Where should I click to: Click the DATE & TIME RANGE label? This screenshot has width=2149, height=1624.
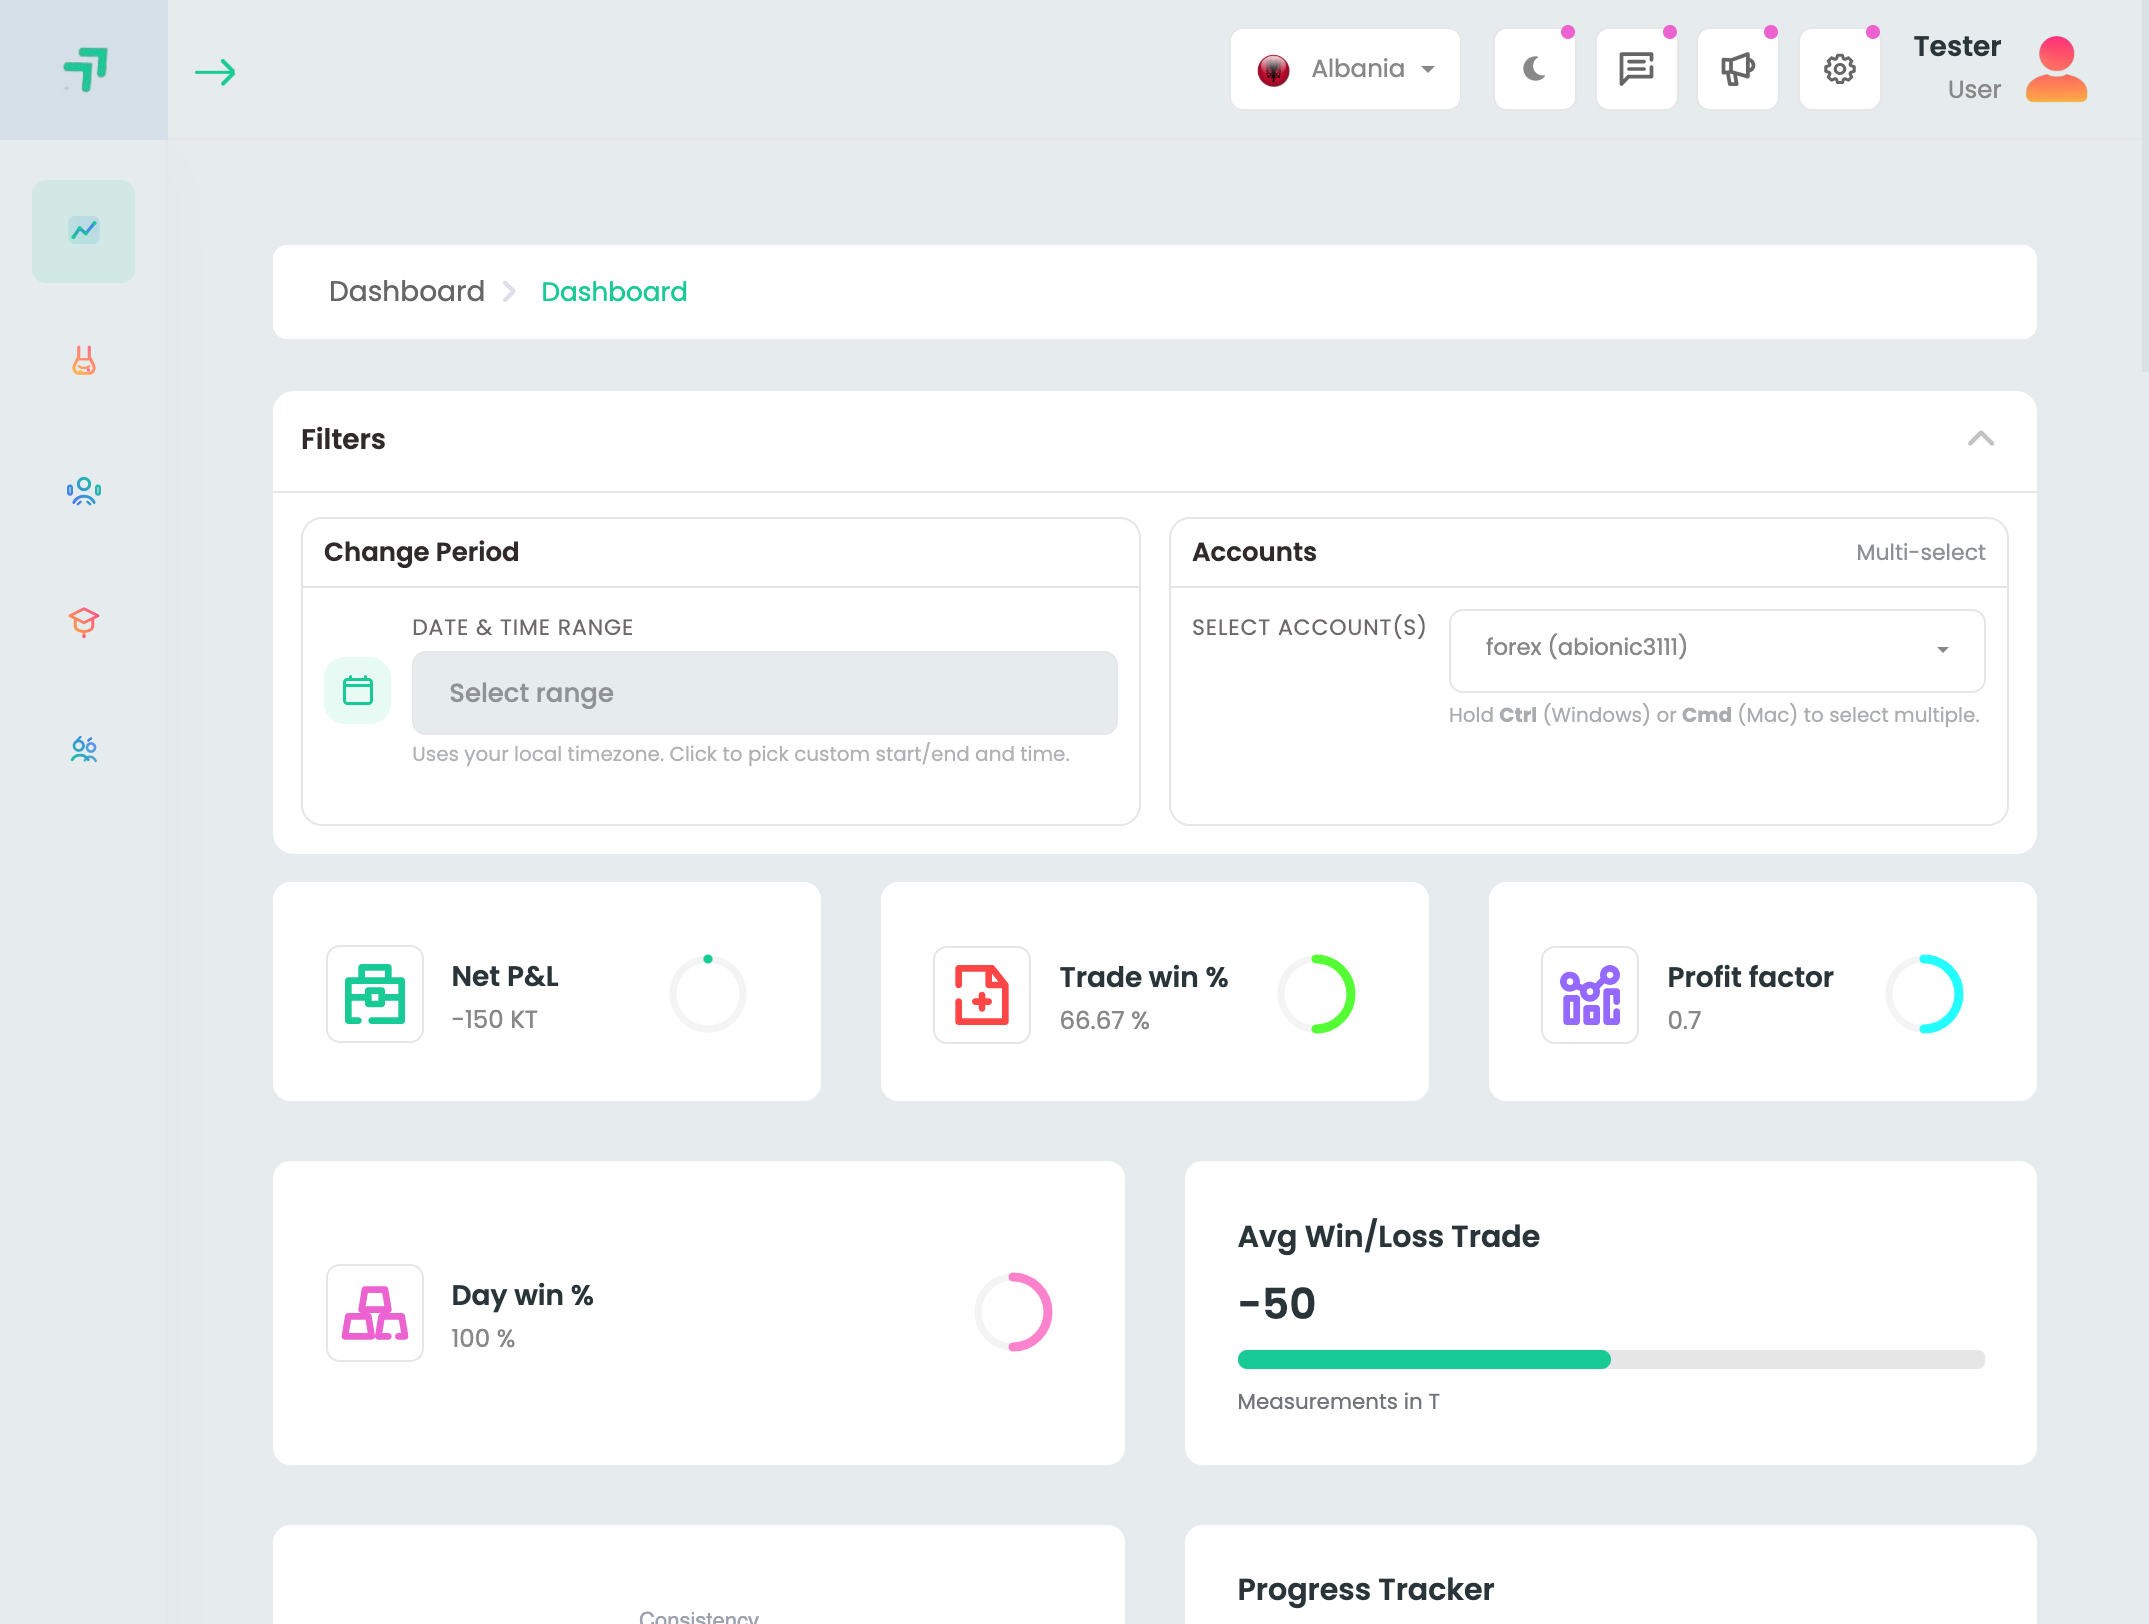coord(523,627)
